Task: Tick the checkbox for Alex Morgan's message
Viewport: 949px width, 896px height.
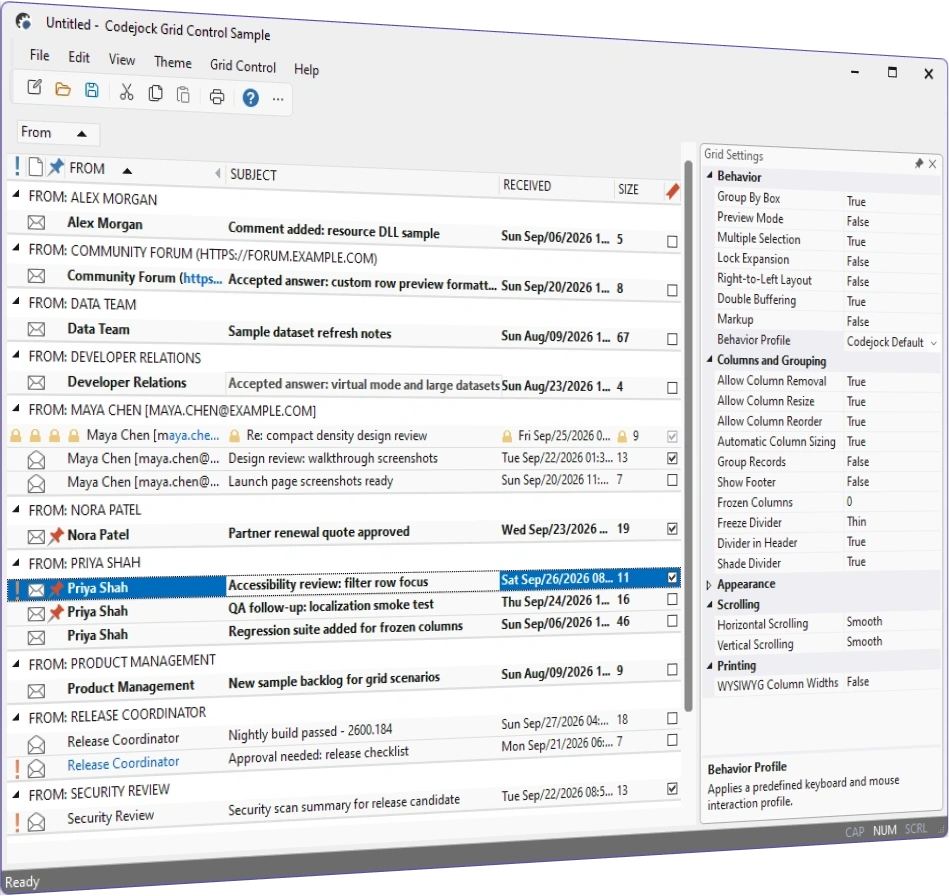Action: coord(672,242)
